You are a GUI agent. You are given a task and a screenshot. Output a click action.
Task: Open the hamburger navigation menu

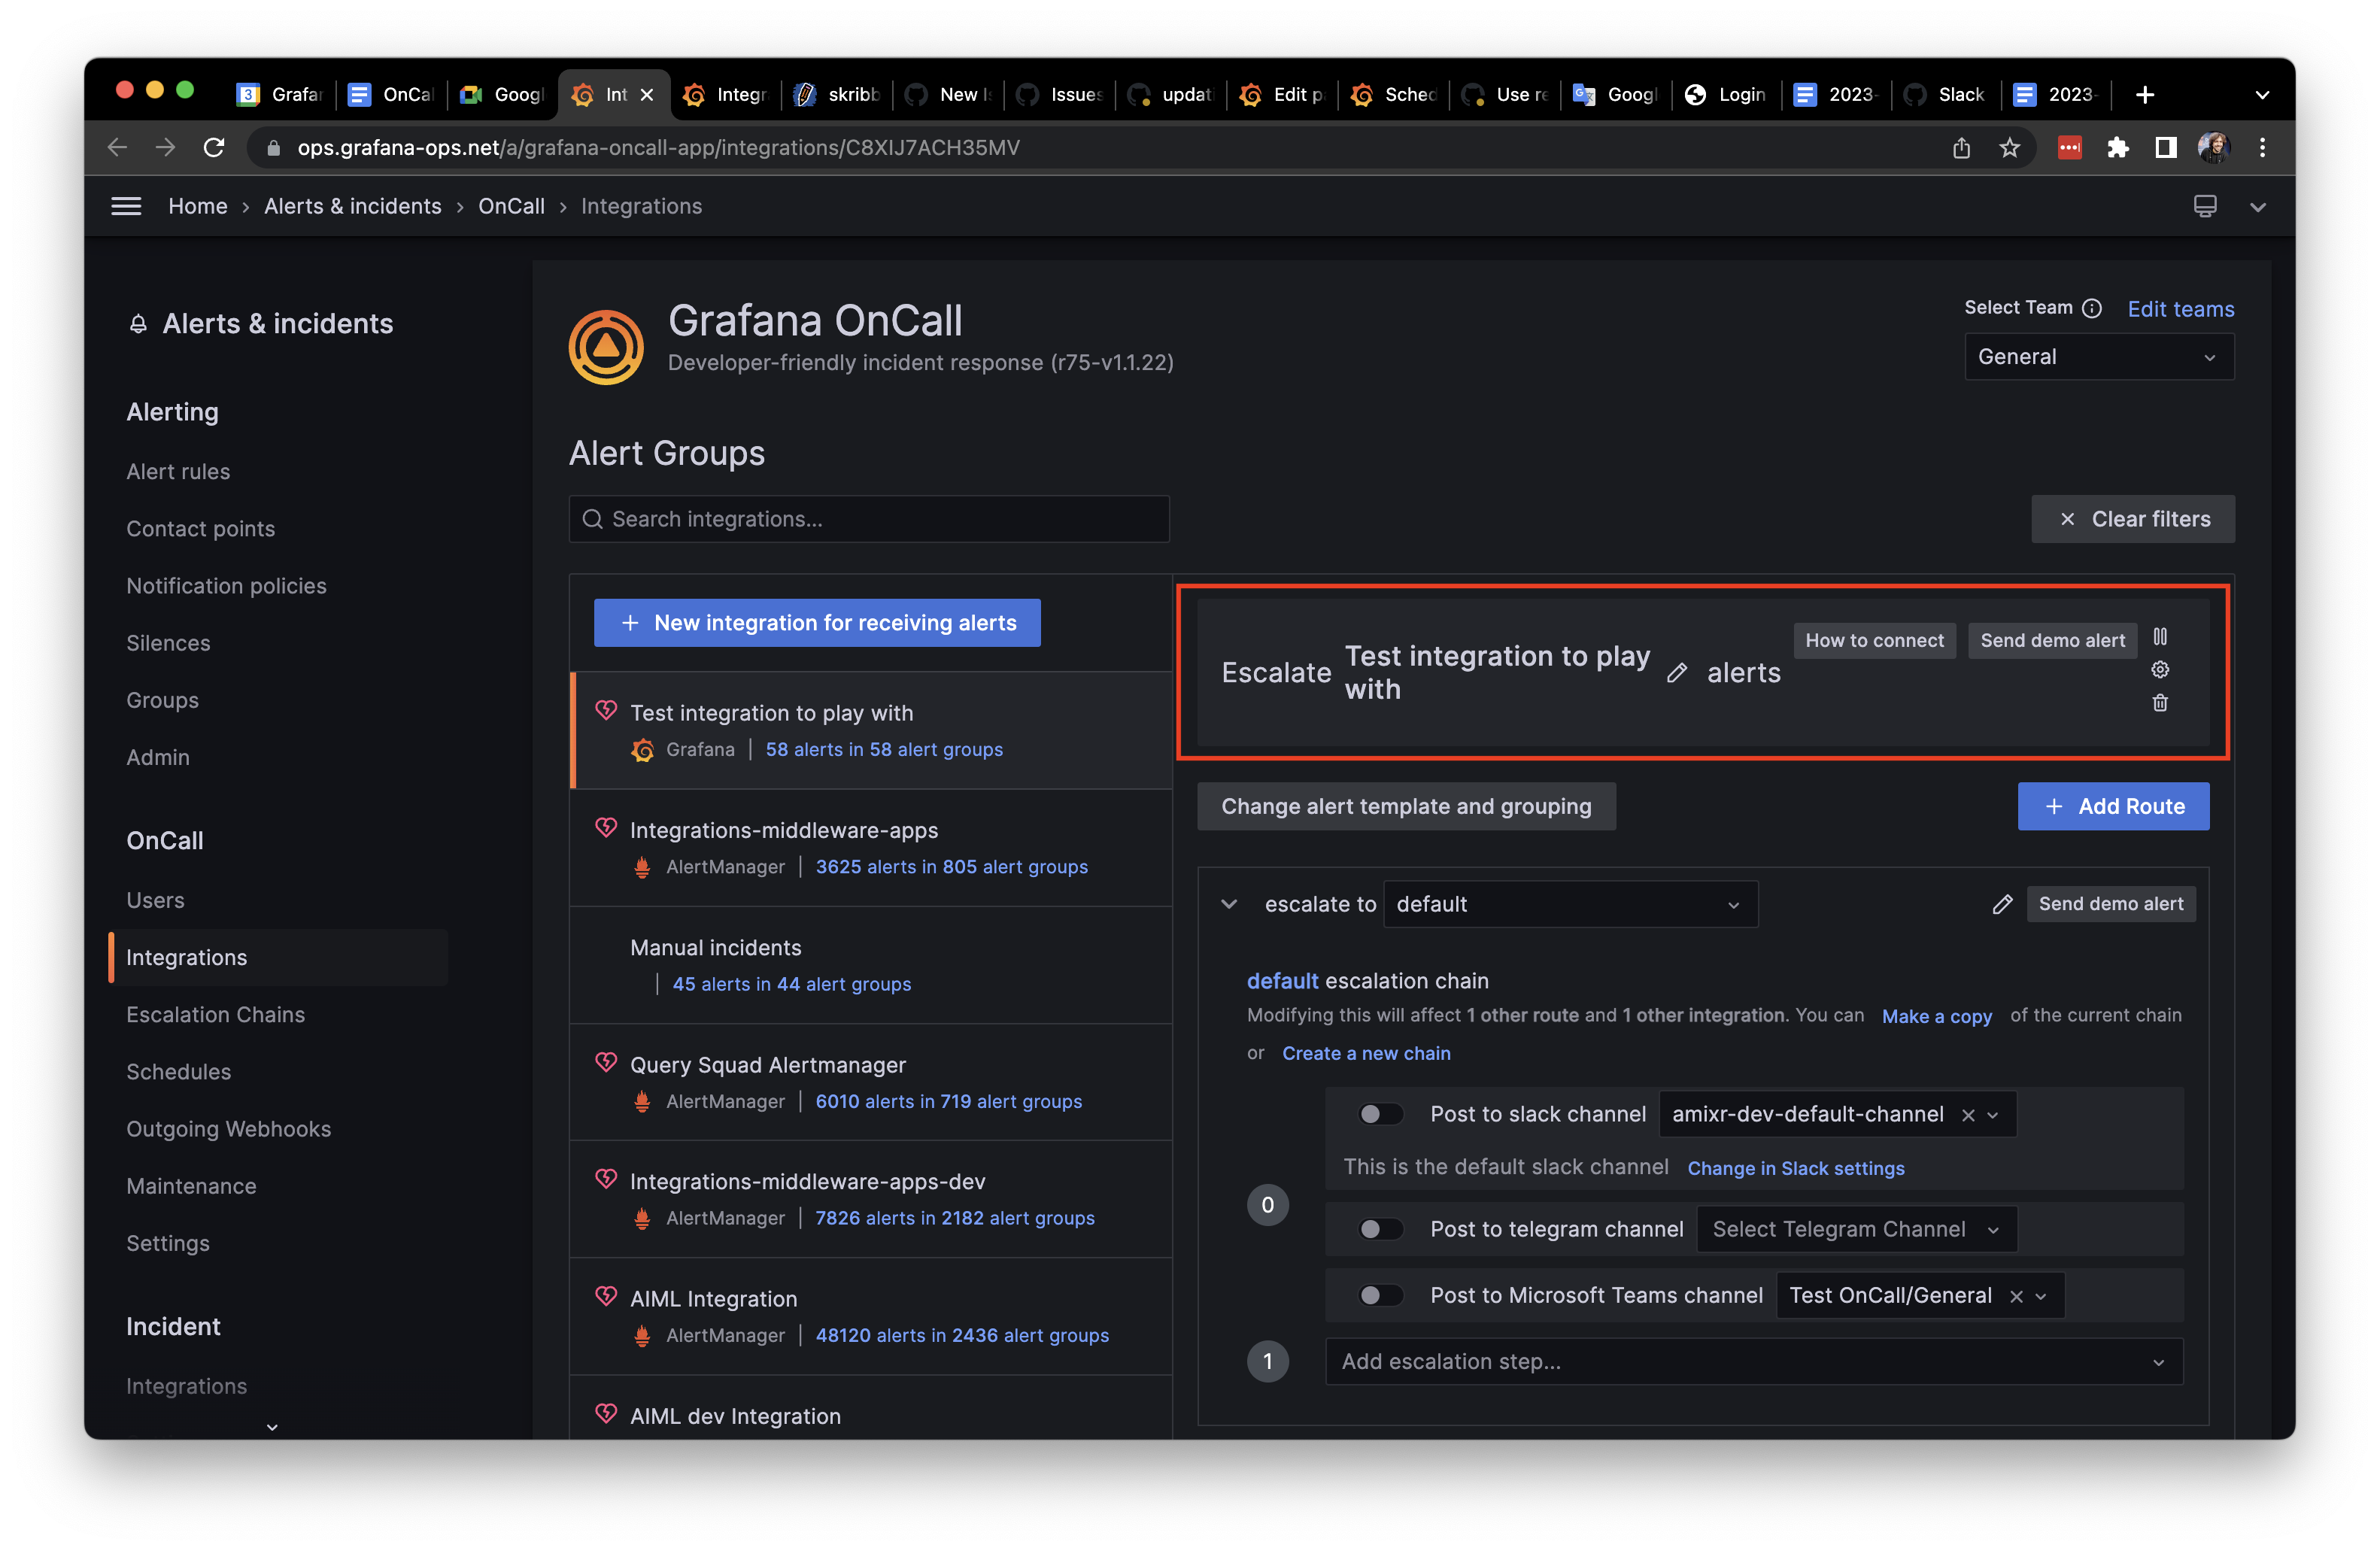(126, 205)
